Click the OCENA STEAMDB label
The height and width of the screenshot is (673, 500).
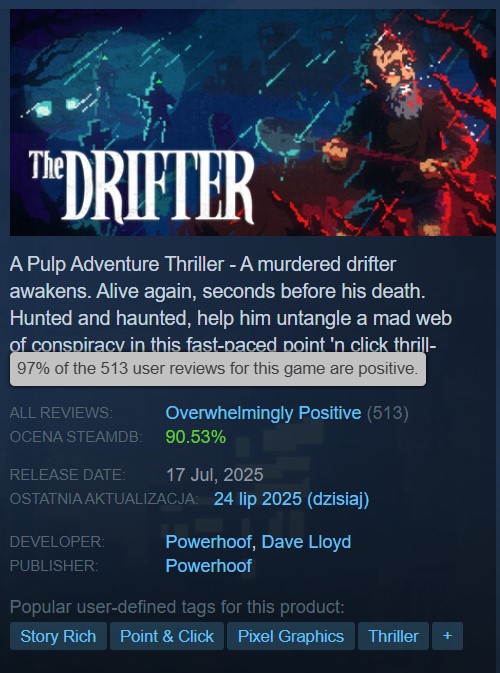[76, 437]
